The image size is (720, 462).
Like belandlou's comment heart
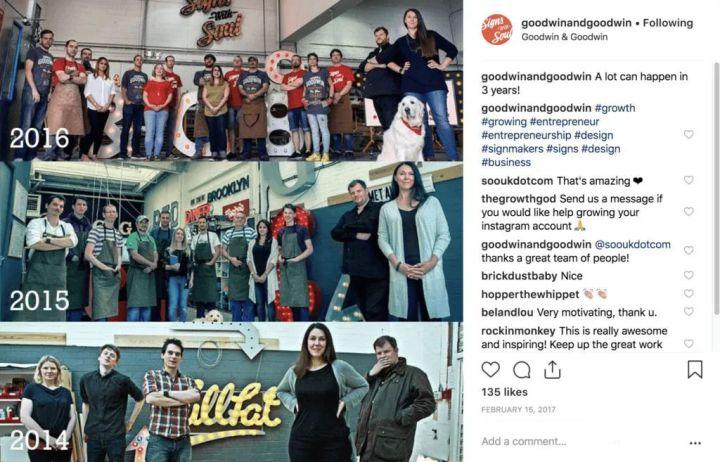pyautogui.click(x=688, y=311)
